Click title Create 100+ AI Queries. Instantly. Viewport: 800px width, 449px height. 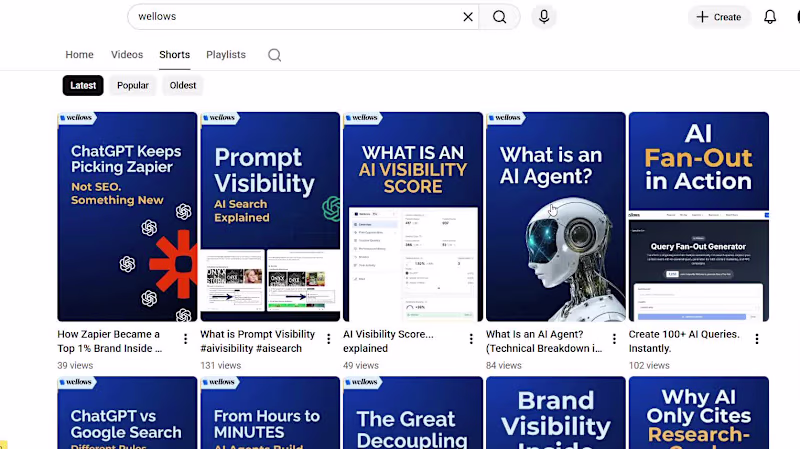point(684,341)
